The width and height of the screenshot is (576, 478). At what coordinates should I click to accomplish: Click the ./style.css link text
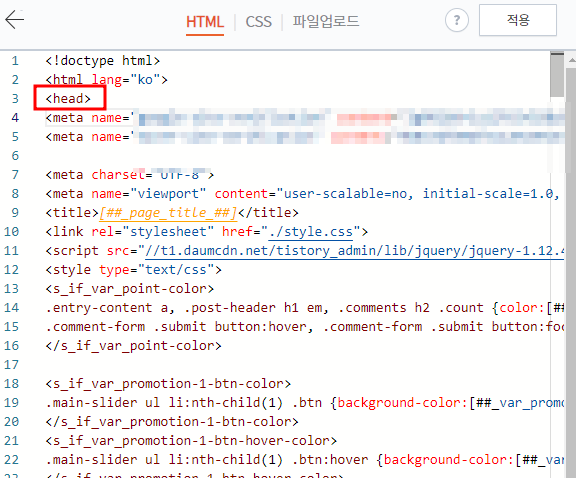tap(311, 232)
